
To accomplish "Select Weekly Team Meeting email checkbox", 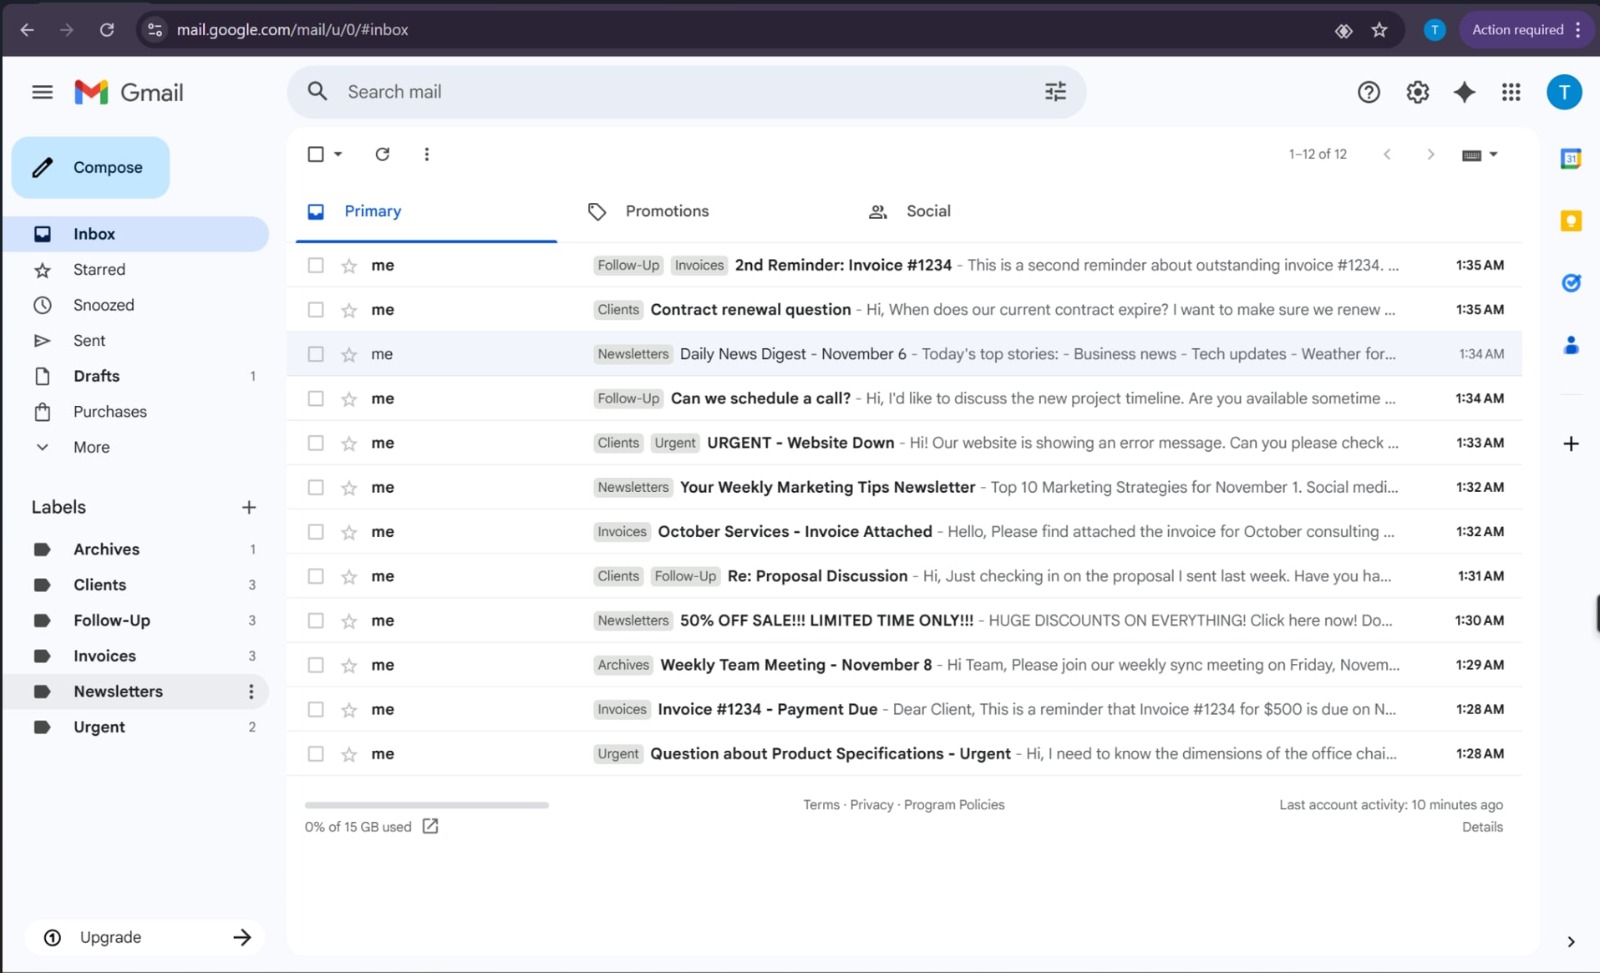I will point(316,665).
